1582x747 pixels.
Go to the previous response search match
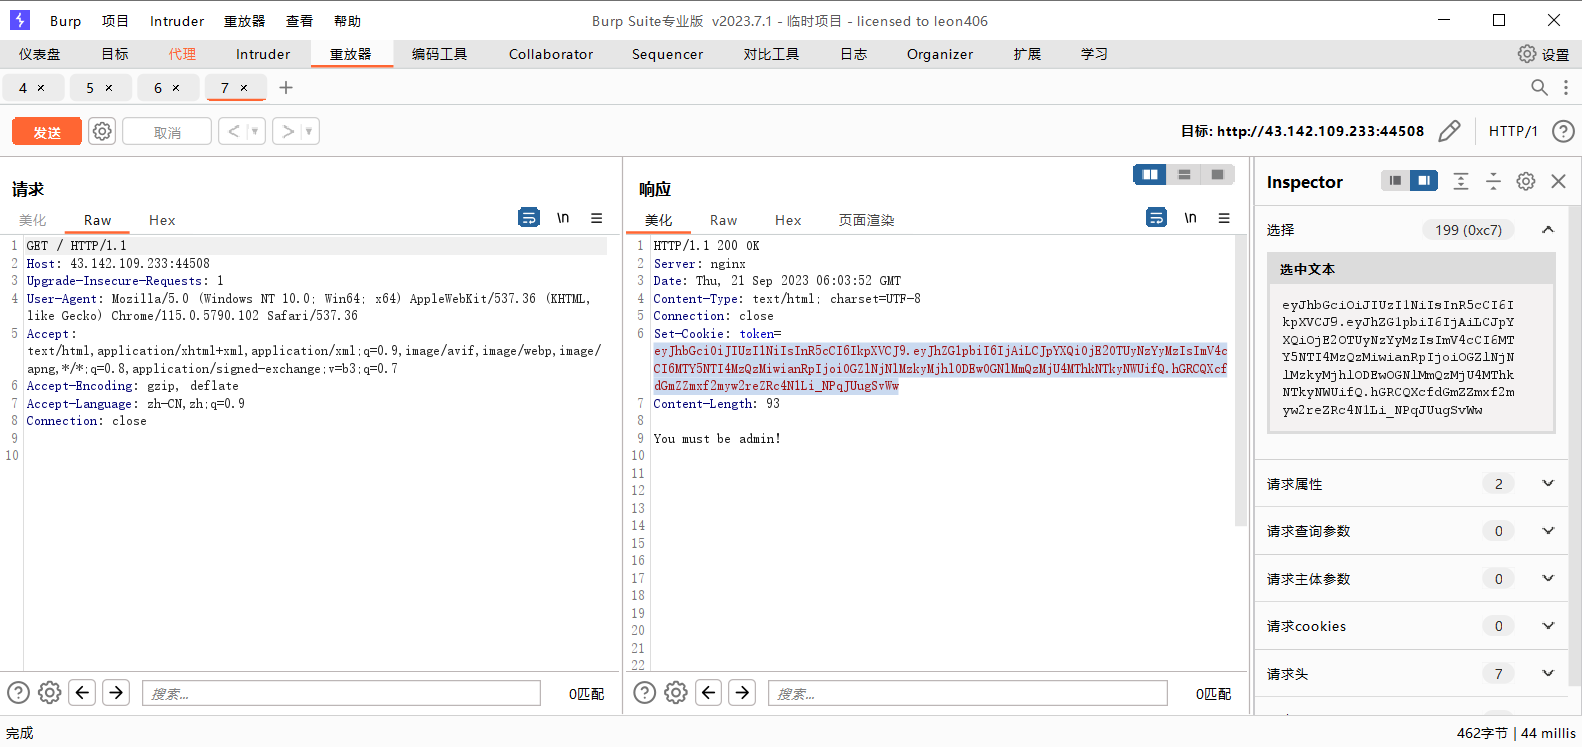tap(709, 692)
